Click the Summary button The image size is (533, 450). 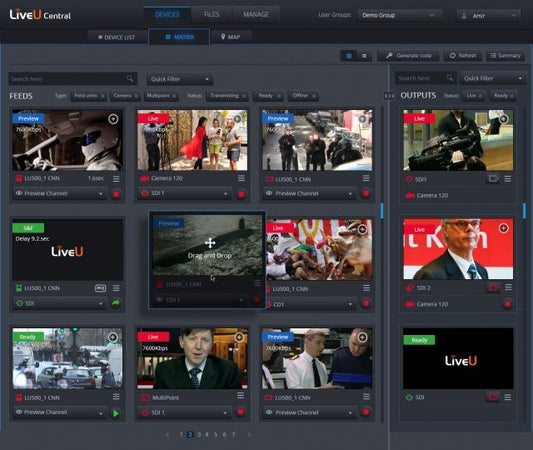pos(505,55)
